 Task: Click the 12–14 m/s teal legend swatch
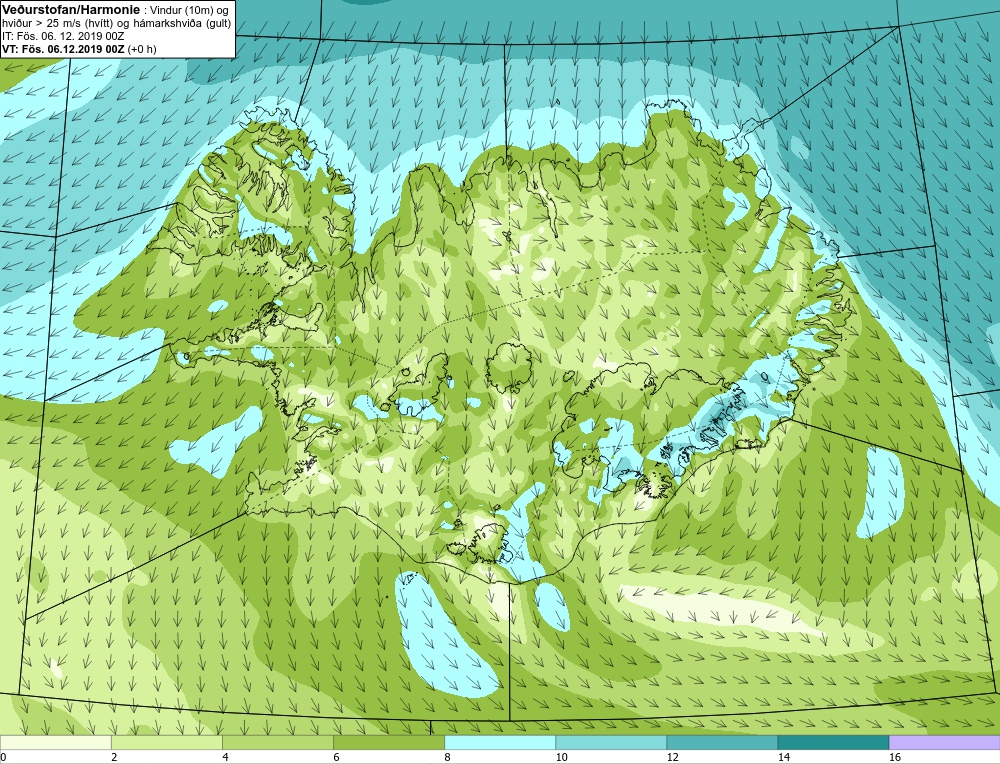[x=722, y=742]
